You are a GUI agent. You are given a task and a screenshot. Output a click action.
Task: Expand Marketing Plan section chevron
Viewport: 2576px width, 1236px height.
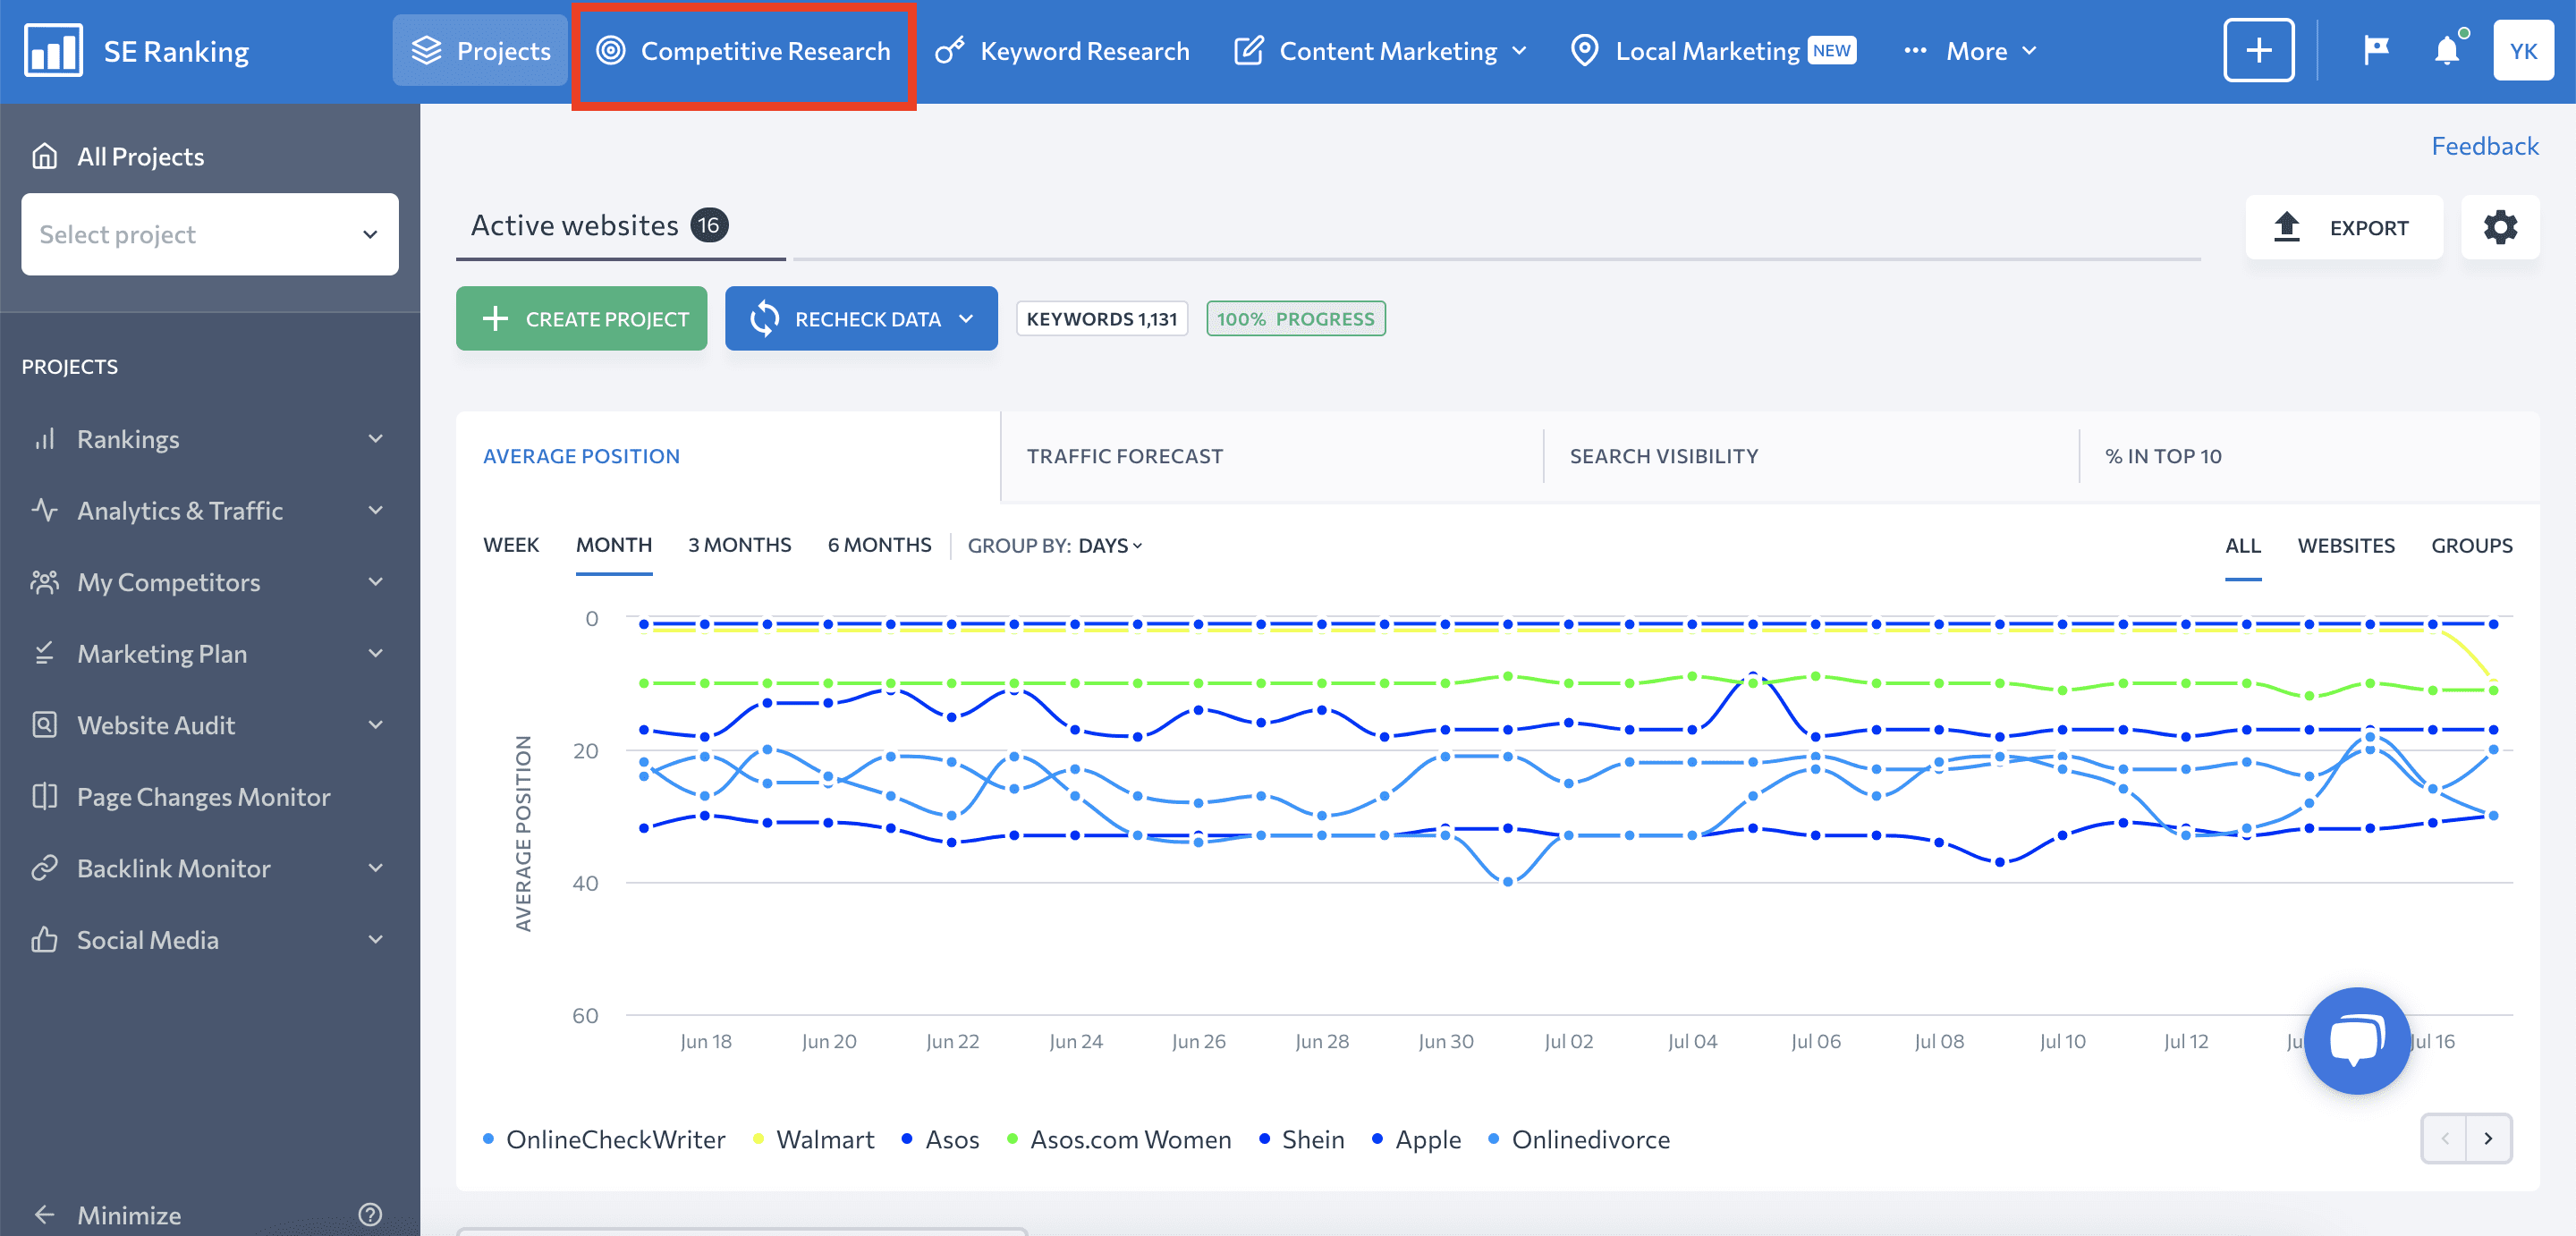[376, 653]
